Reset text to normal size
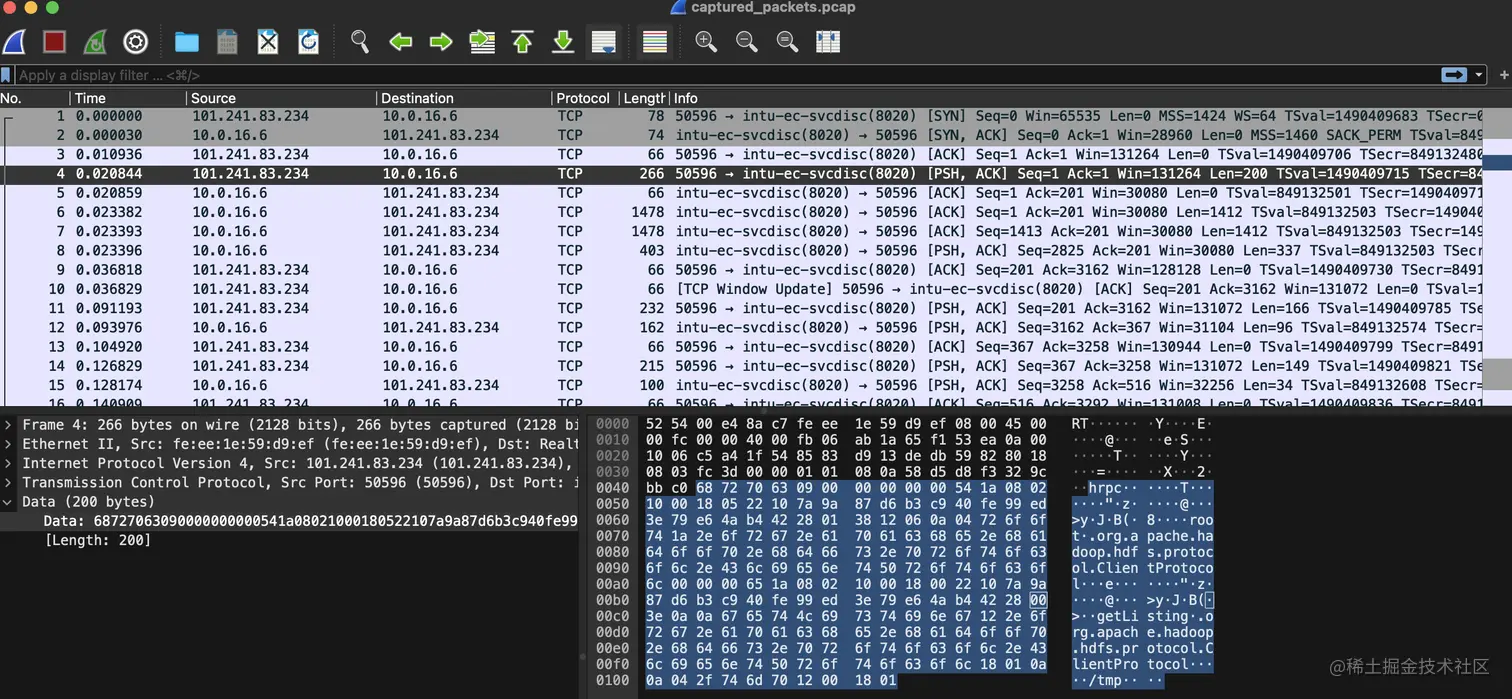 click(787, 42)
